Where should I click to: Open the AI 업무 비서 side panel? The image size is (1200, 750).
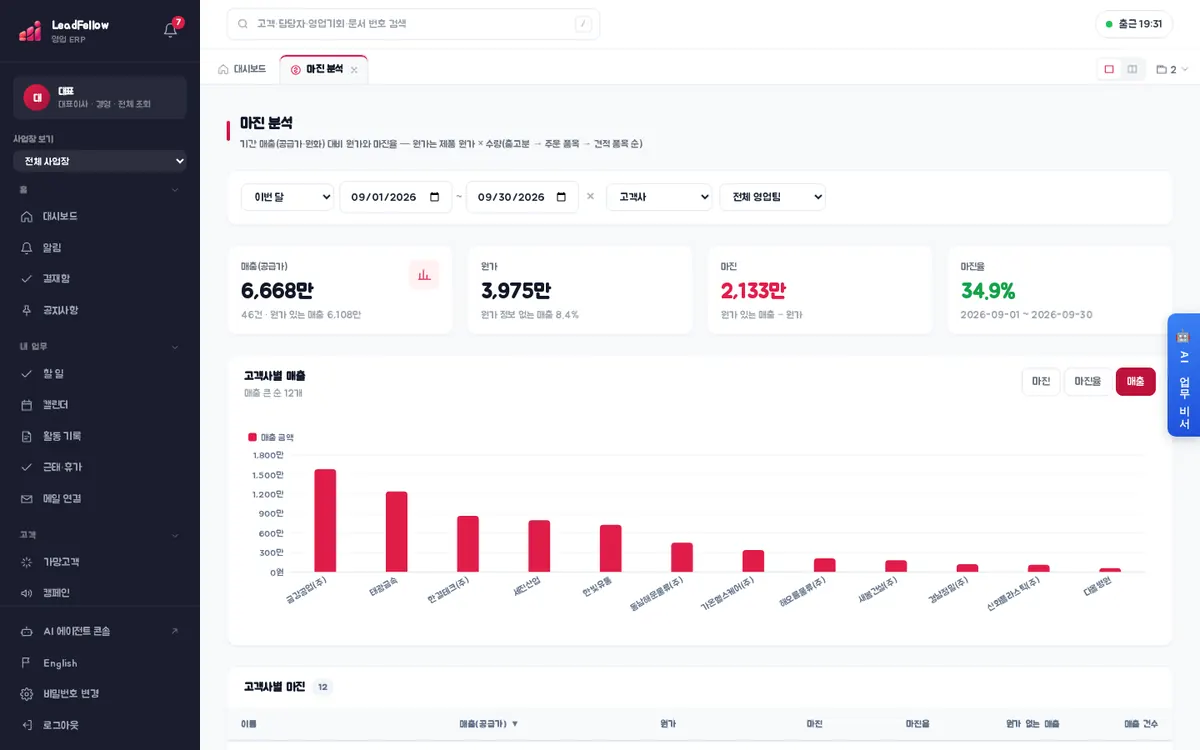[1184, 375]
